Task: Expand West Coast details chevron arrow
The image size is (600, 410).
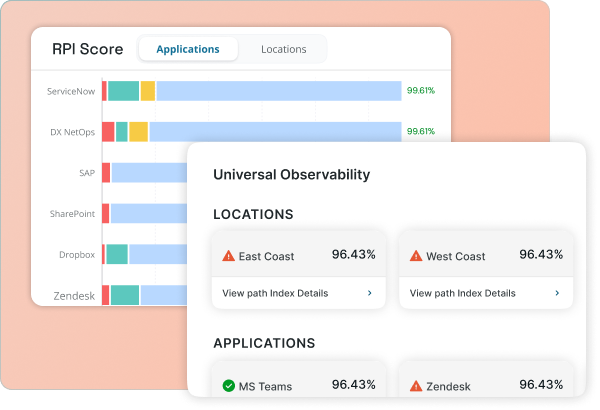Action: pyautogui.click(x=557, y=293)
